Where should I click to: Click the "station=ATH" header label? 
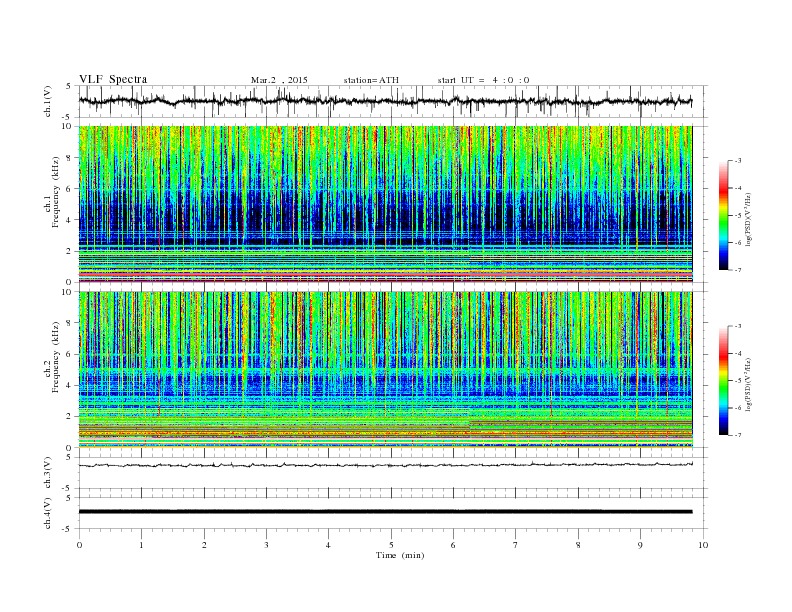pos(371,80)
